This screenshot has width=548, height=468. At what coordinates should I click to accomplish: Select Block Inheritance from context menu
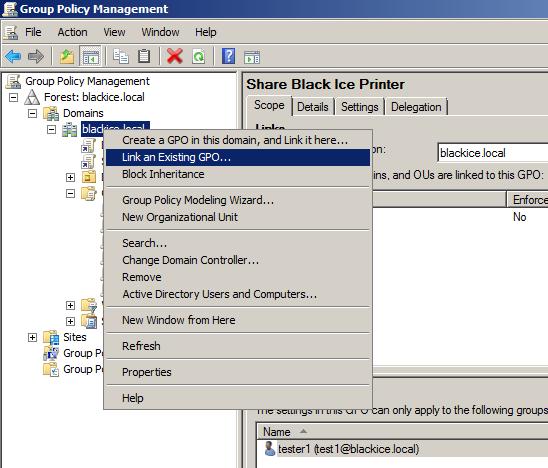(x=238, y=174)
